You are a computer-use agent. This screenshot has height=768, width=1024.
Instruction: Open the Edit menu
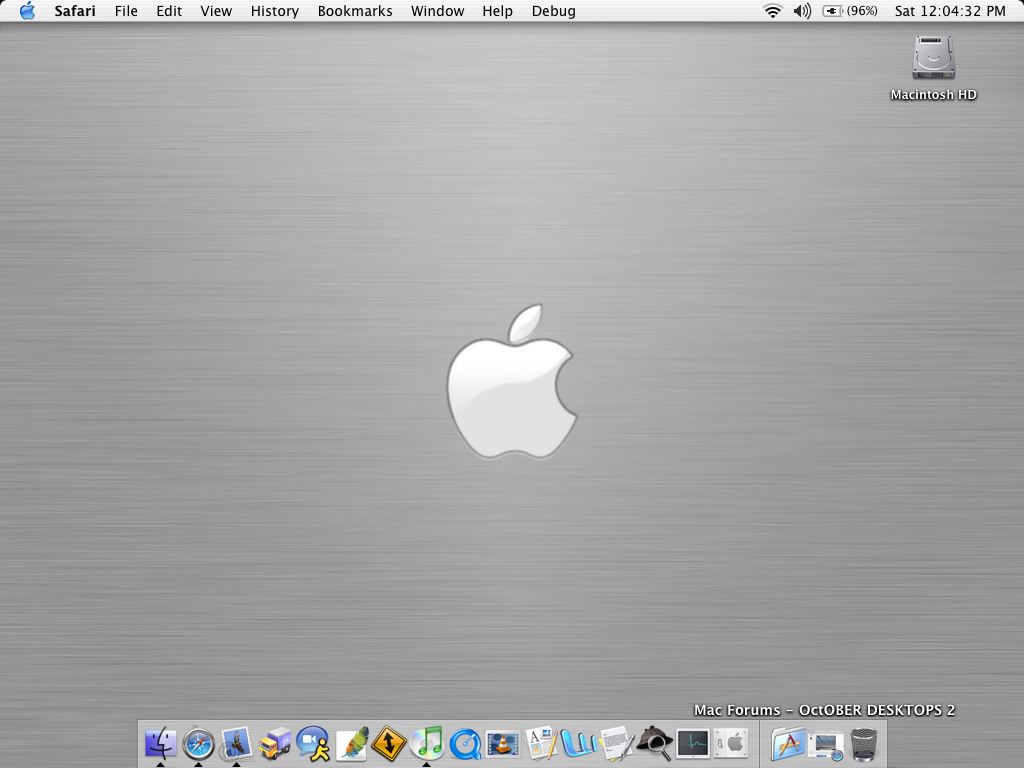pos(169,11)
